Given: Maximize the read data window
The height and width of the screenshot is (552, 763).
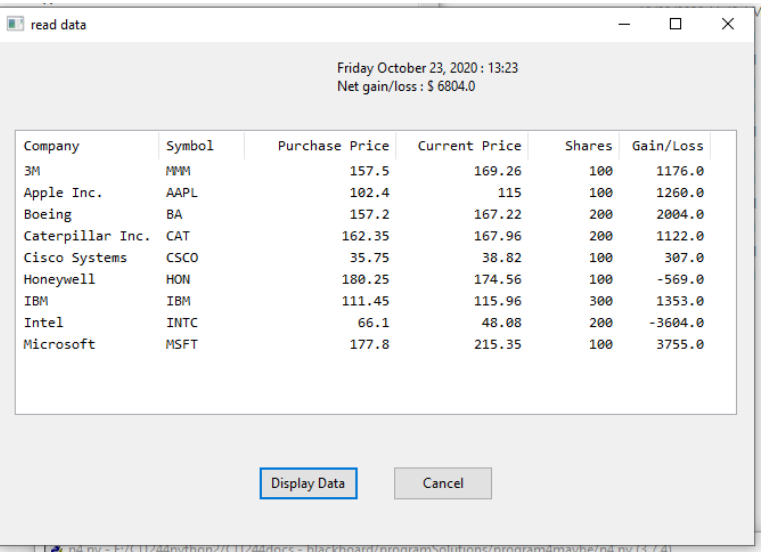Looking at the screenshot, I should coord(675,24).
